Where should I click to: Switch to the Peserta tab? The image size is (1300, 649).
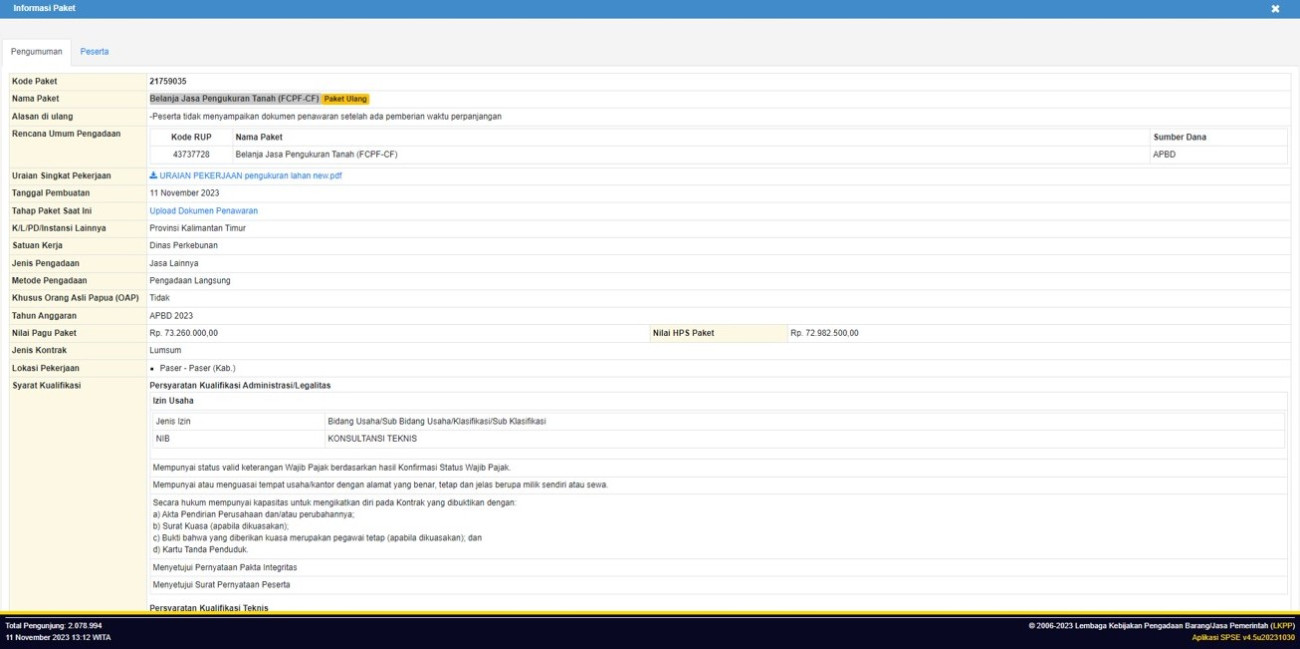click(x=95, y=51)
